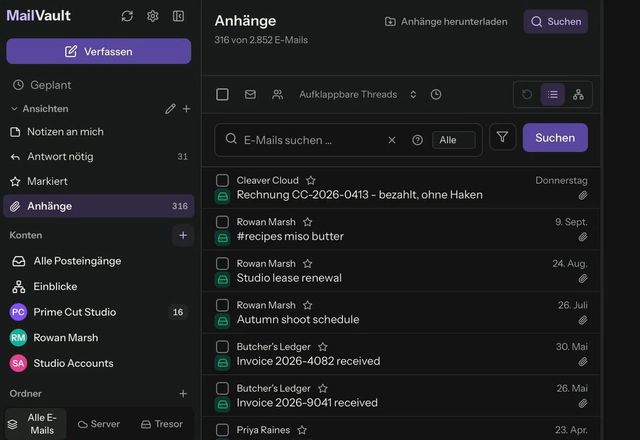Check the Autumn shoot schedule checkbox
This screenshot has height=440, width=640.
coord(222,305)
